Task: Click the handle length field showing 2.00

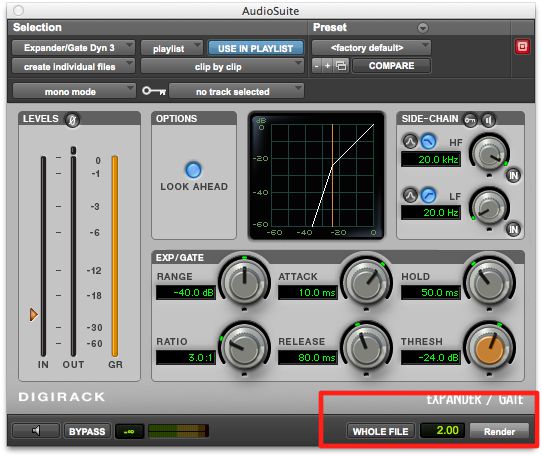Action: tap(442, 430)
